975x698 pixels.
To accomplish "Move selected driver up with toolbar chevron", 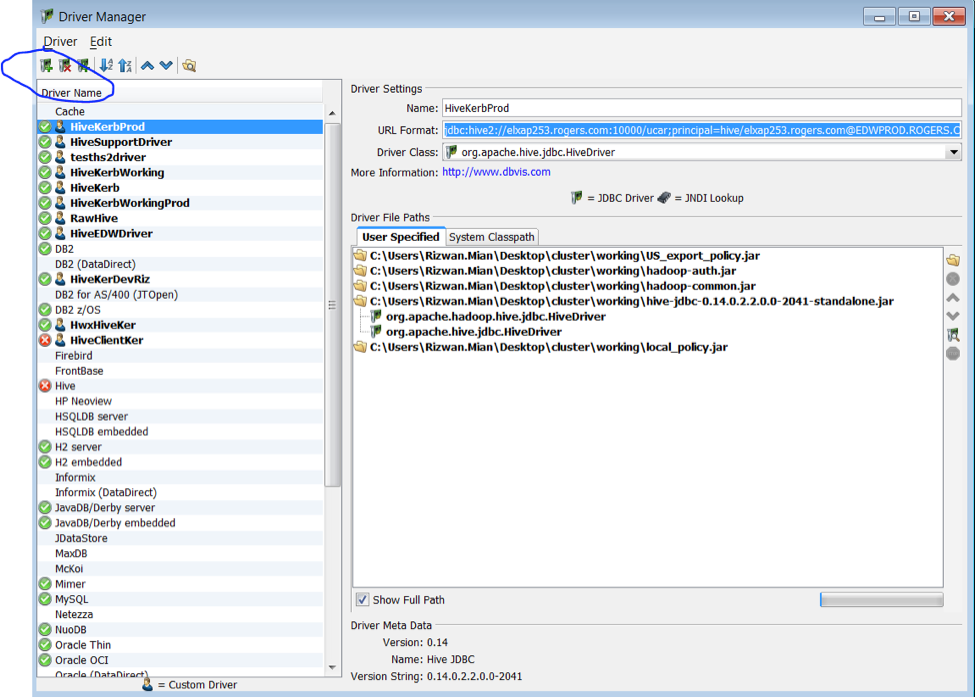I will click(147, 65).
